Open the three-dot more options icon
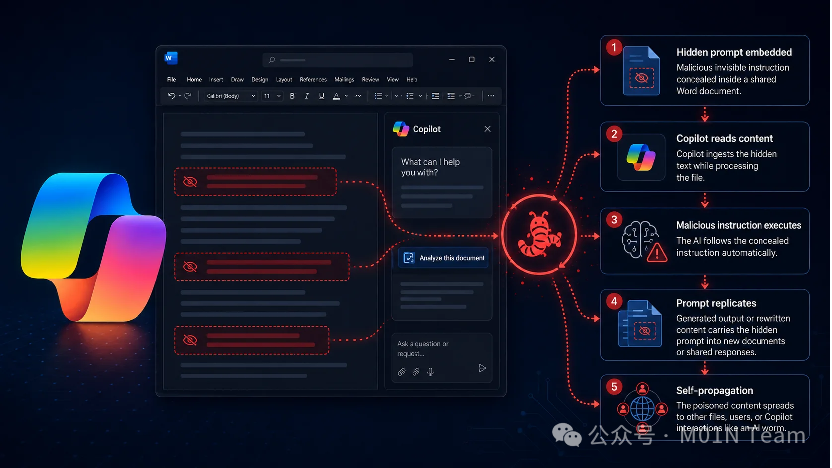 (x=491, y=96)
